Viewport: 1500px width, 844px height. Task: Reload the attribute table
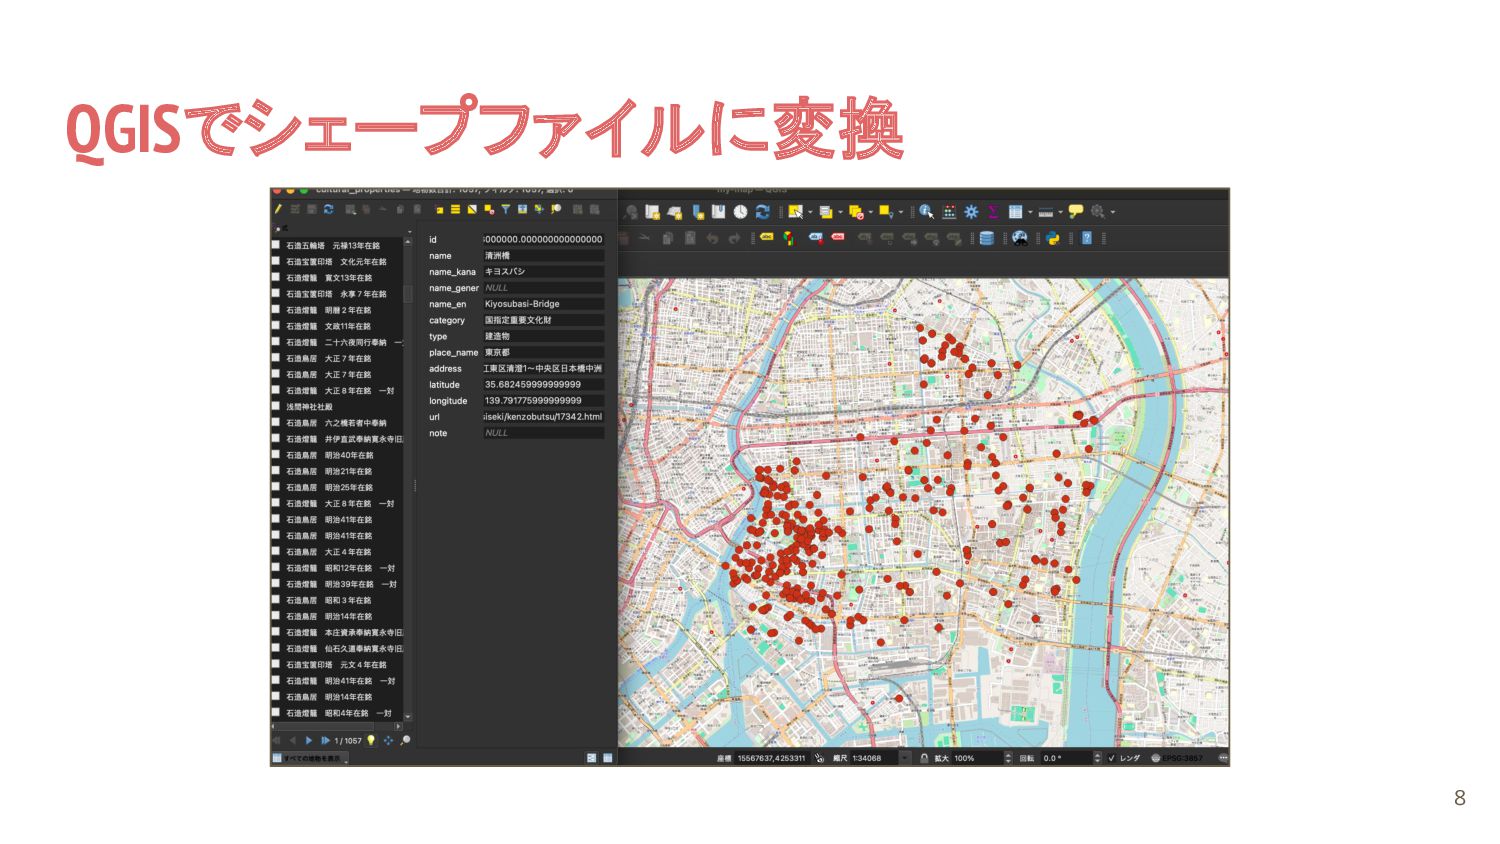coord(328,209)
